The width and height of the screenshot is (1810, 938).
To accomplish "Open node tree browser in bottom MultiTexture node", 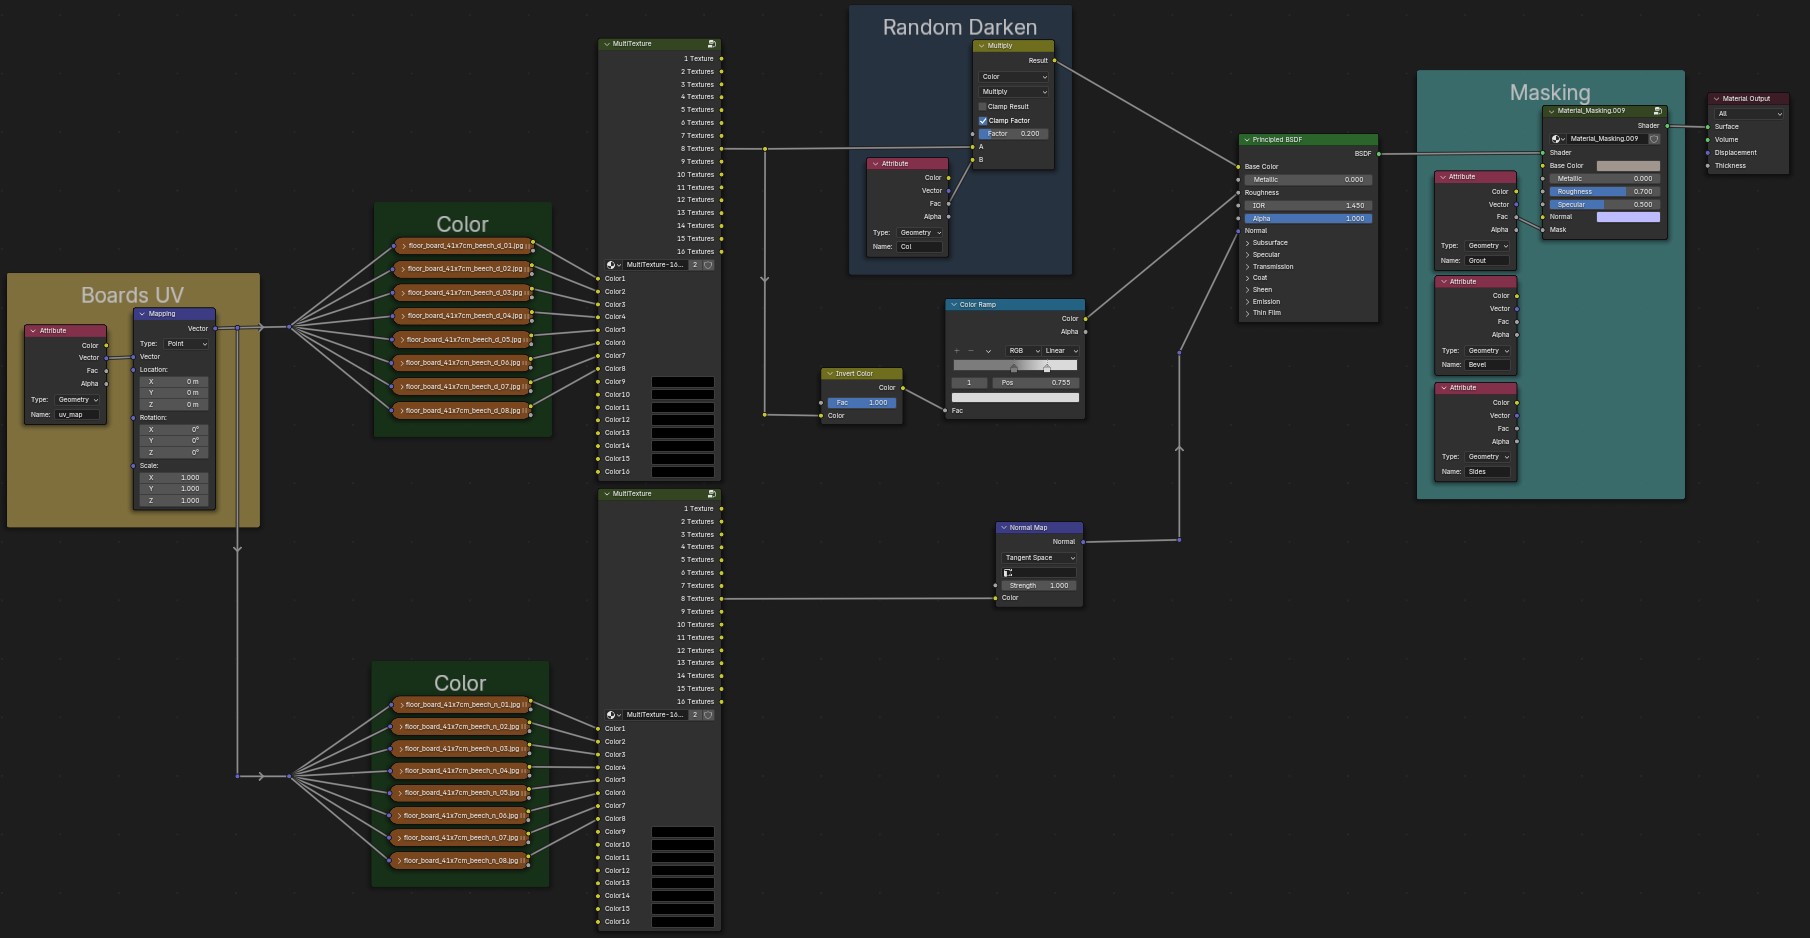I will [x=613, y=715].
